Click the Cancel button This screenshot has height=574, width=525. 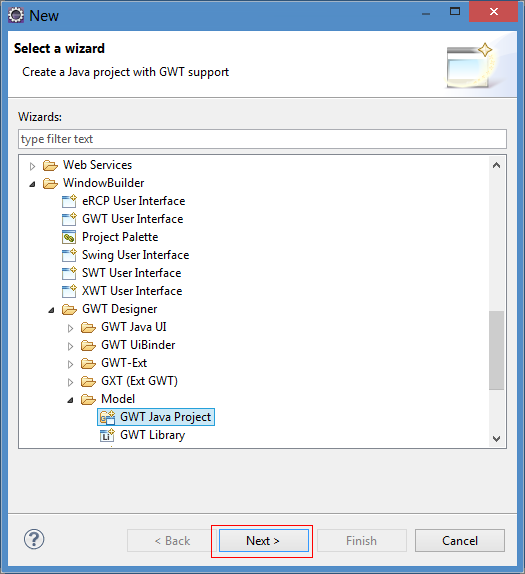coord(460,540)
